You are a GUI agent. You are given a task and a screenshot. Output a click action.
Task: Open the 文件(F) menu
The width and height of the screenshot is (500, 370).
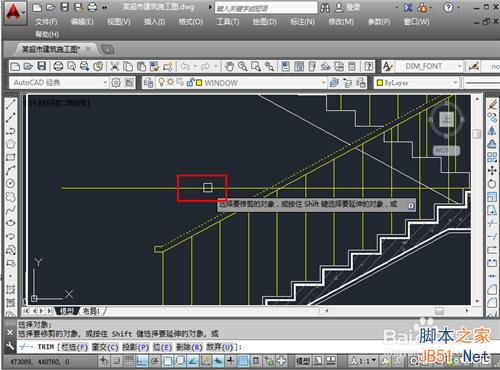pyautogui.click(x=46, y=22)
